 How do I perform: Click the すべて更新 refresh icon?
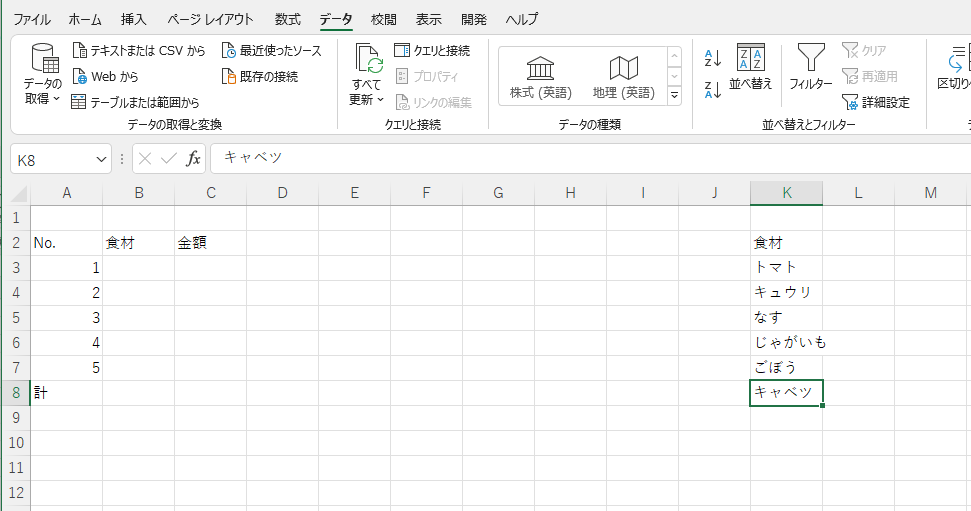point(369,59)
